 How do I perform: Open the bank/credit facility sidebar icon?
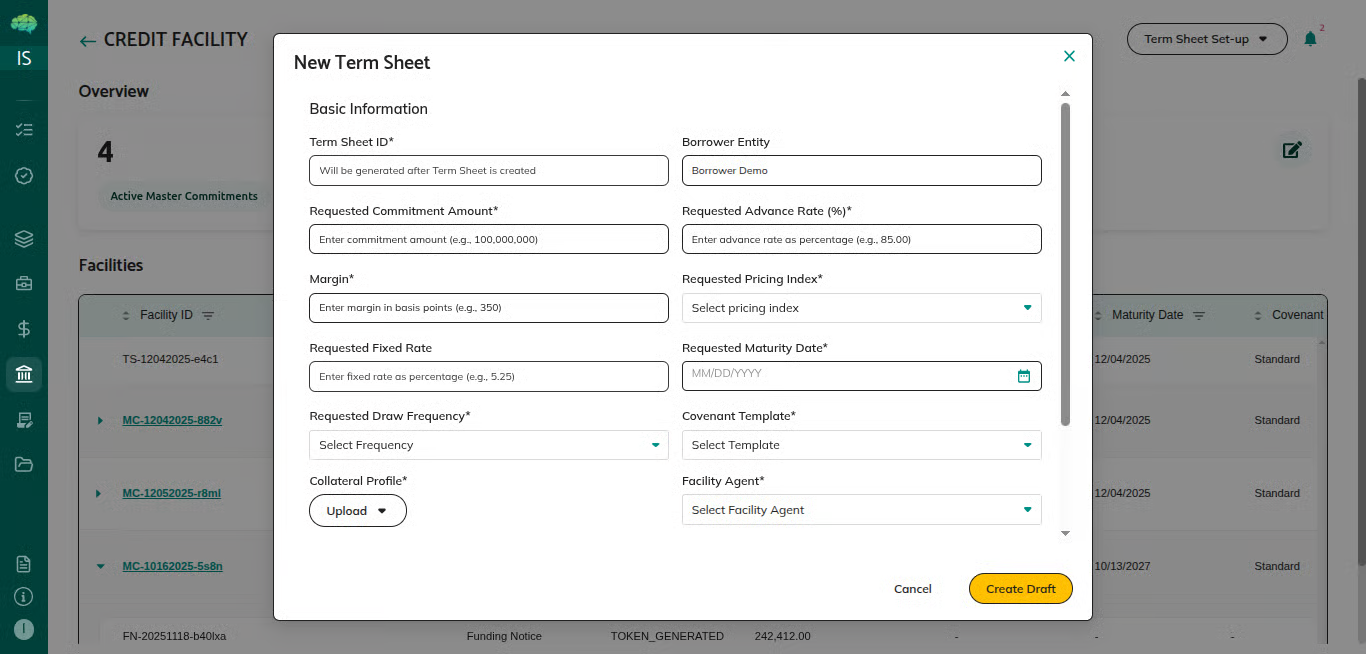coord(24,374)
